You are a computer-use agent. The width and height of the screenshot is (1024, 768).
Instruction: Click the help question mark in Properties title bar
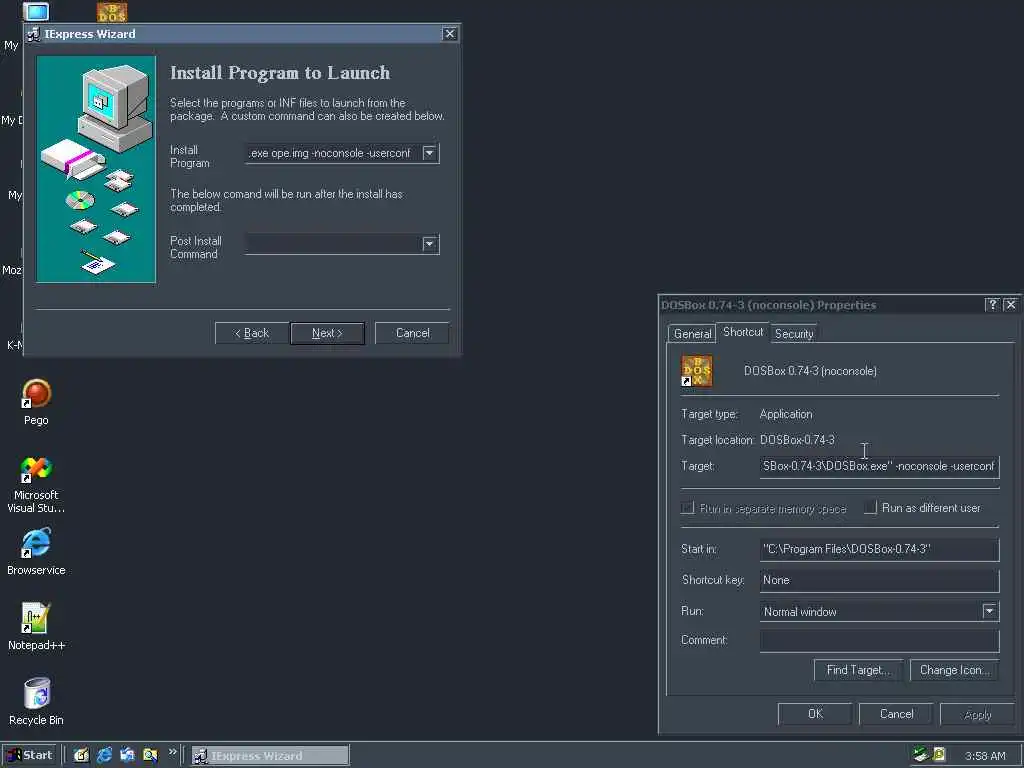(992, 305)
